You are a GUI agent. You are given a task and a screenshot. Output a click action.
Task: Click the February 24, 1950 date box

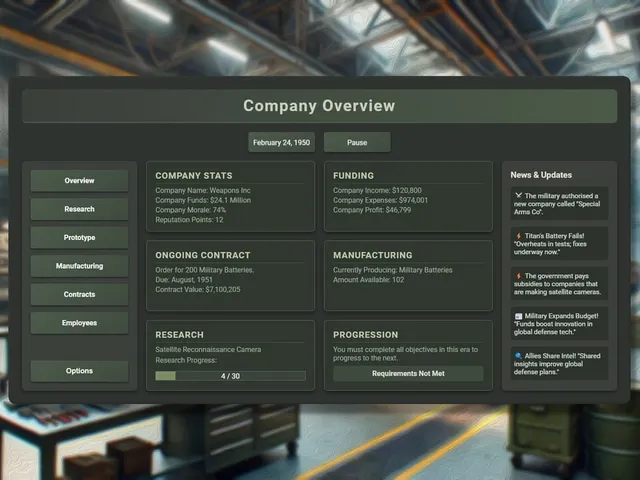[x=281, y=142]
